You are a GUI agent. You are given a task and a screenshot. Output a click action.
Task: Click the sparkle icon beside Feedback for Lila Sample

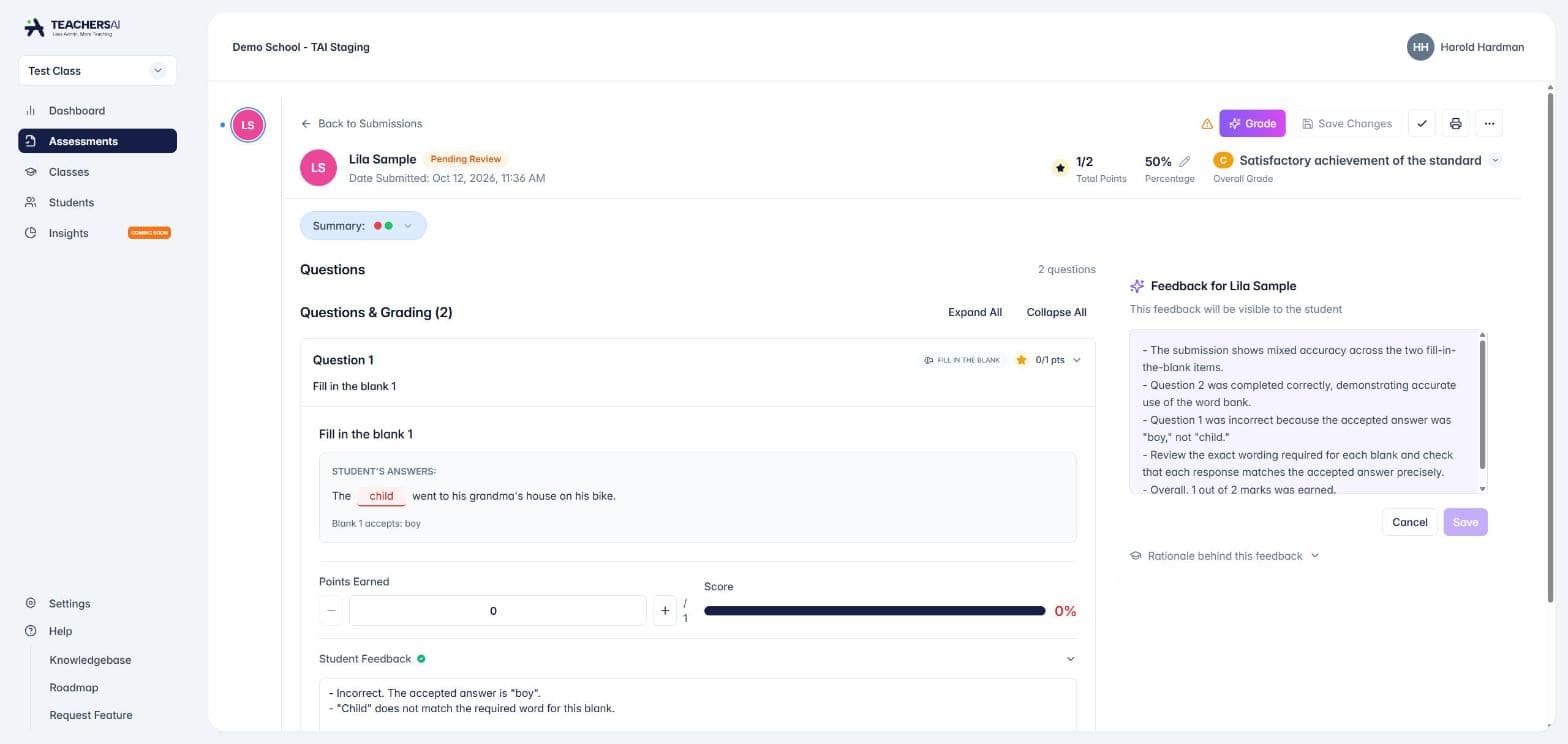click(x=1137, y=286)
